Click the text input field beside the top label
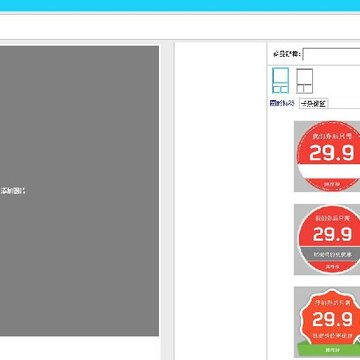The height and width of the screenshot is (360, 360). coord(331,54)
